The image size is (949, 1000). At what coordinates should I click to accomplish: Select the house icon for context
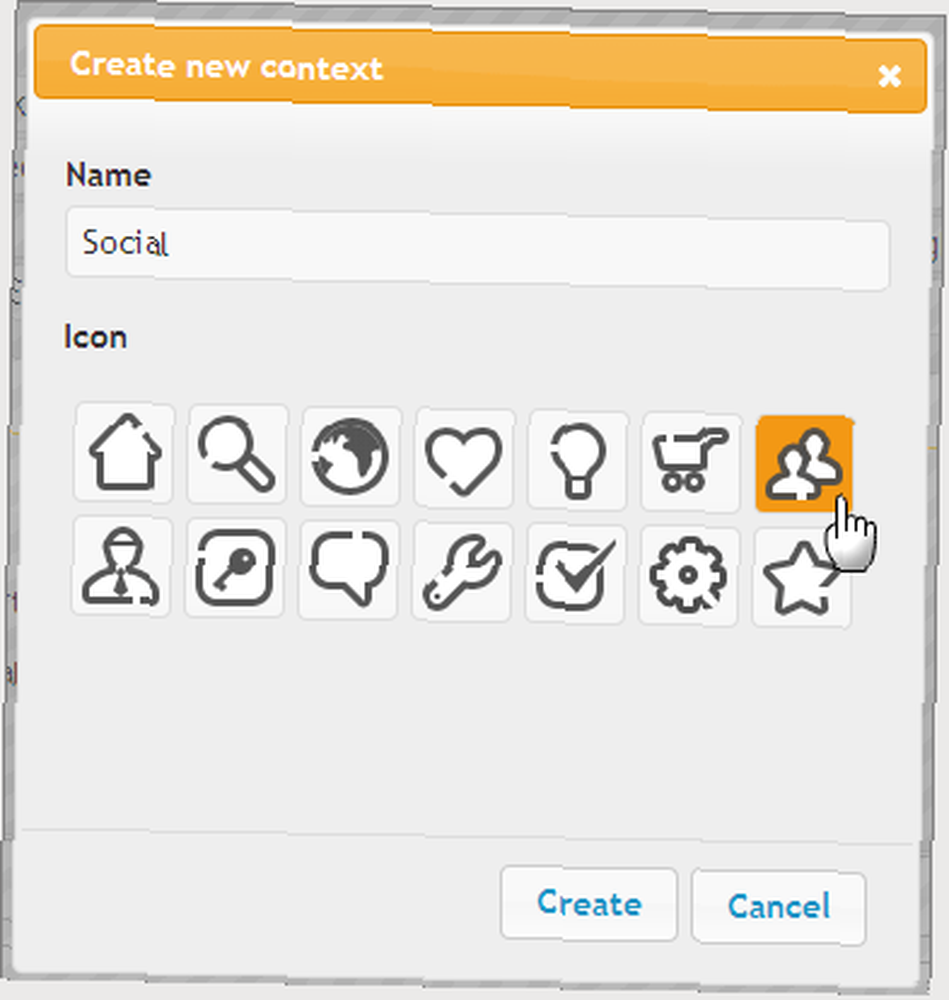(124, 452)
